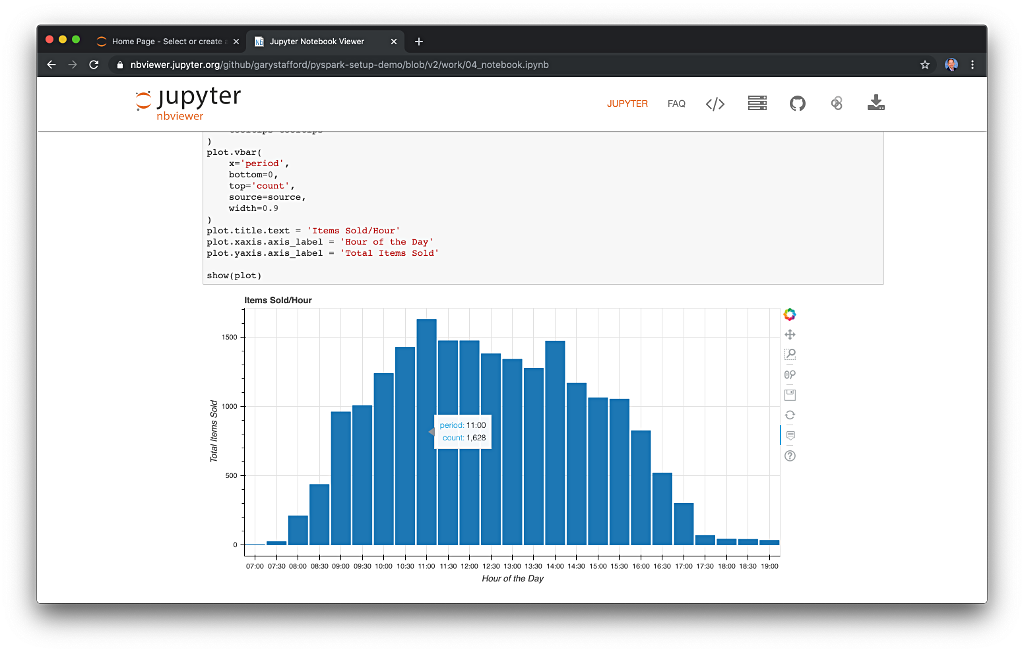1024x652 pixels.
Task: Open the Chrome three-dot menu
Action: pos(972,65)
